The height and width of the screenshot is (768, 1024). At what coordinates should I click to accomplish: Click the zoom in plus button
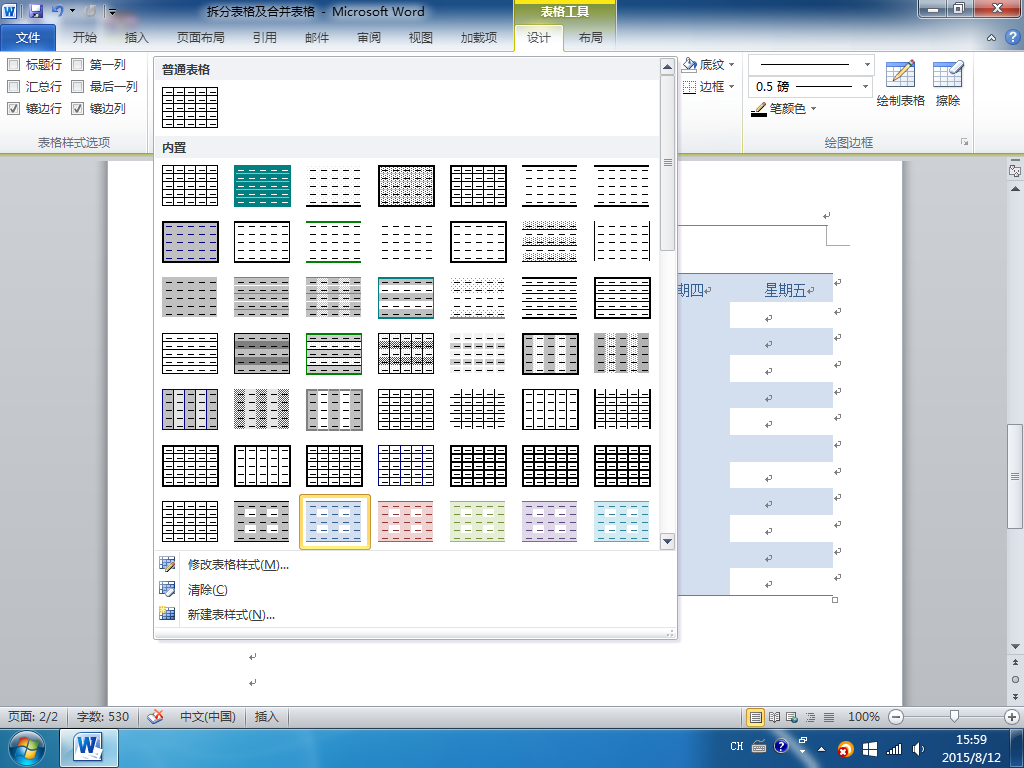pos(1012,717)
